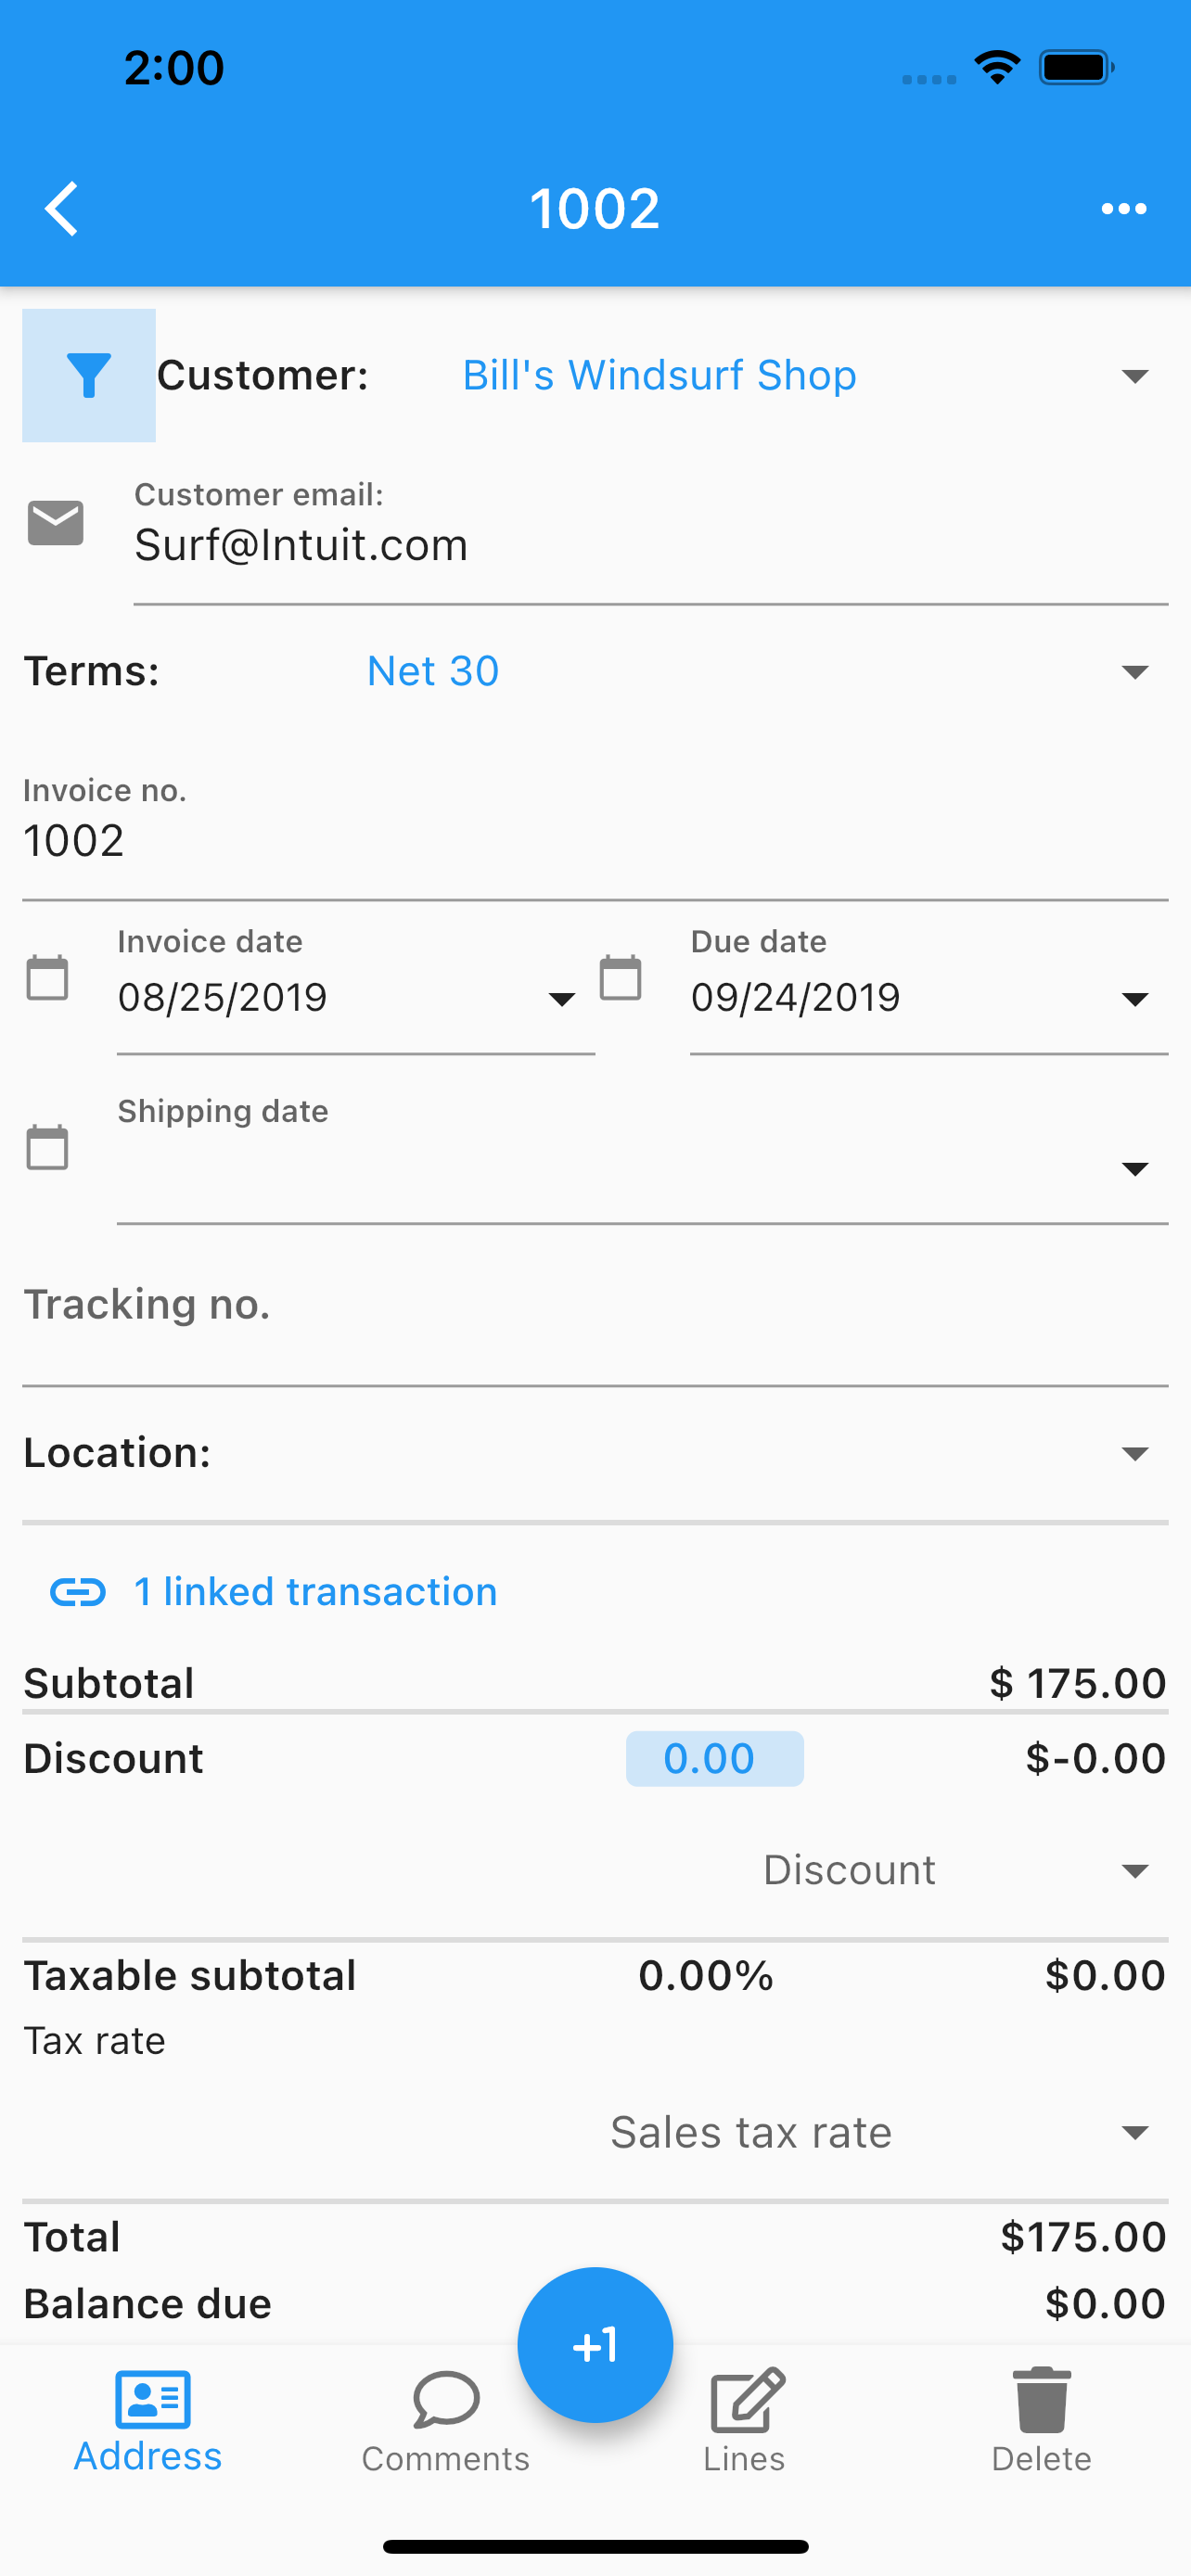1191x2576 pixels.
Task: Tap the due date calendar icon
Action: pyautogui.click(x=620, y=977)
